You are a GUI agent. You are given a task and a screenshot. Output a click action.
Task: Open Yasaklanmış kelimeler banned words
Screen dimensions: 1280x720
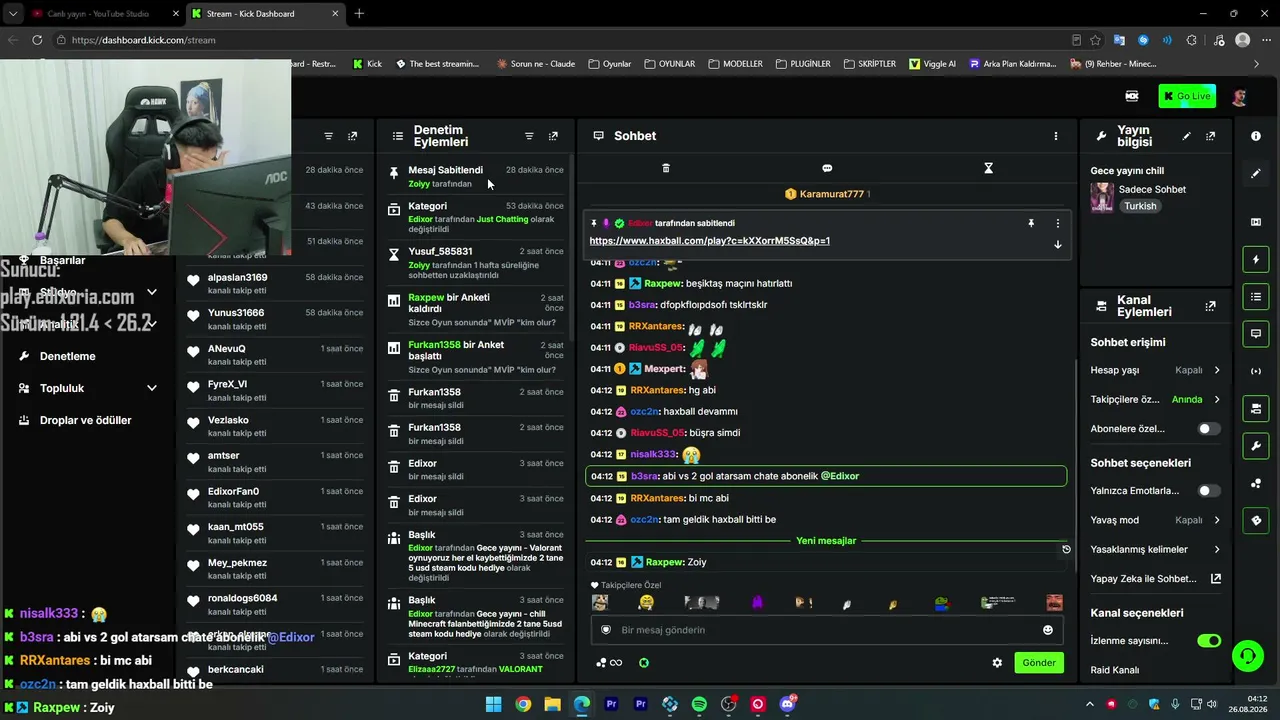coord(1156,549)
